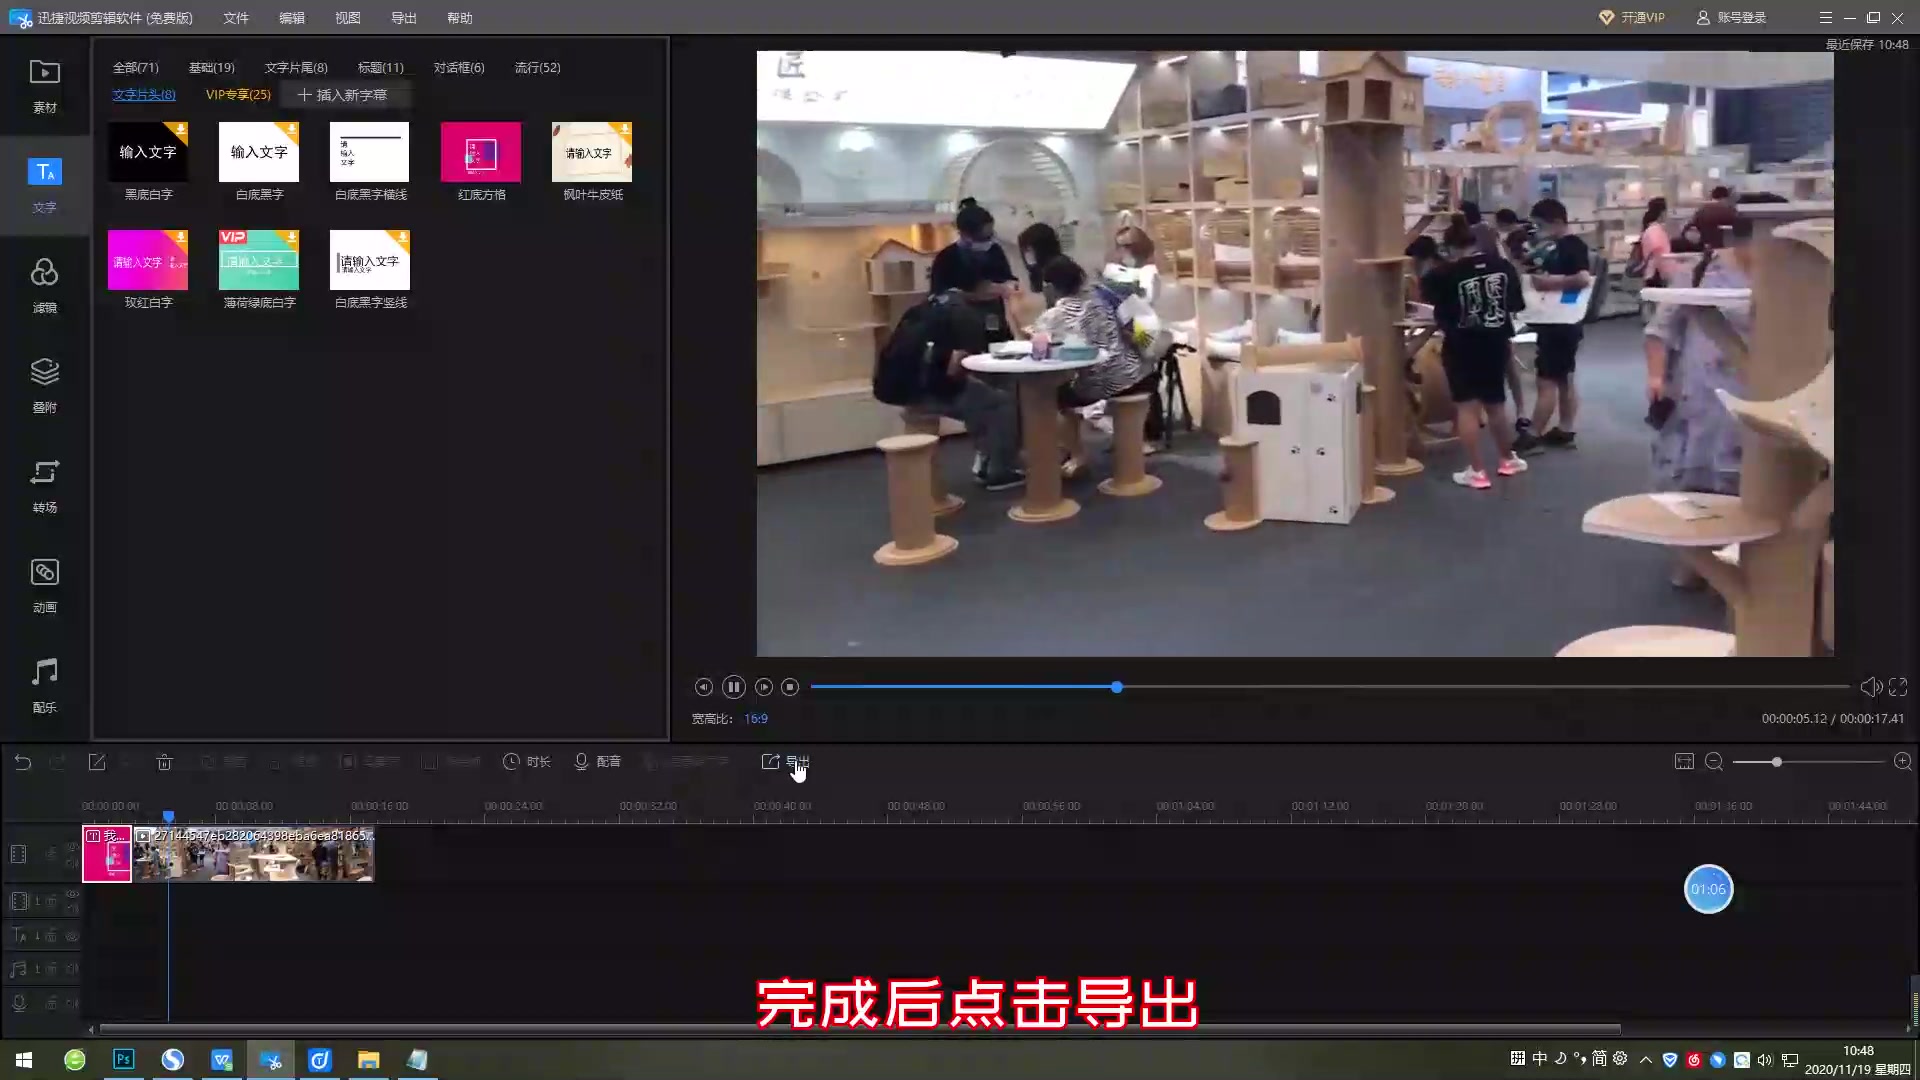The image size is (1920, 1080).
Task: Click the 时长 (duration) toolbar icon
Action: coord(525,761)
